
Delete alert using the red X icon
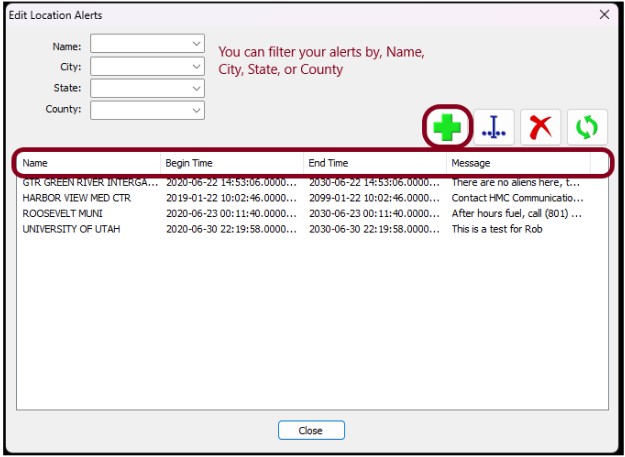click(x=540, y=127)
